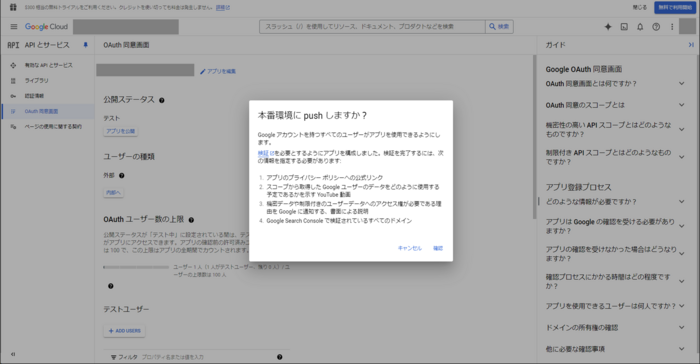Click the OAuth user count progress bar
The height and width of the screenshot is (364, 700).
(x=136, y=267)
